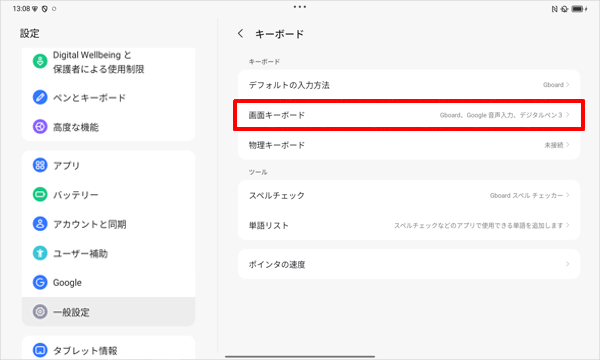600x360 pixels.
Task: Open the Digital Wellbeing green icon
Action: coord(40,61)
